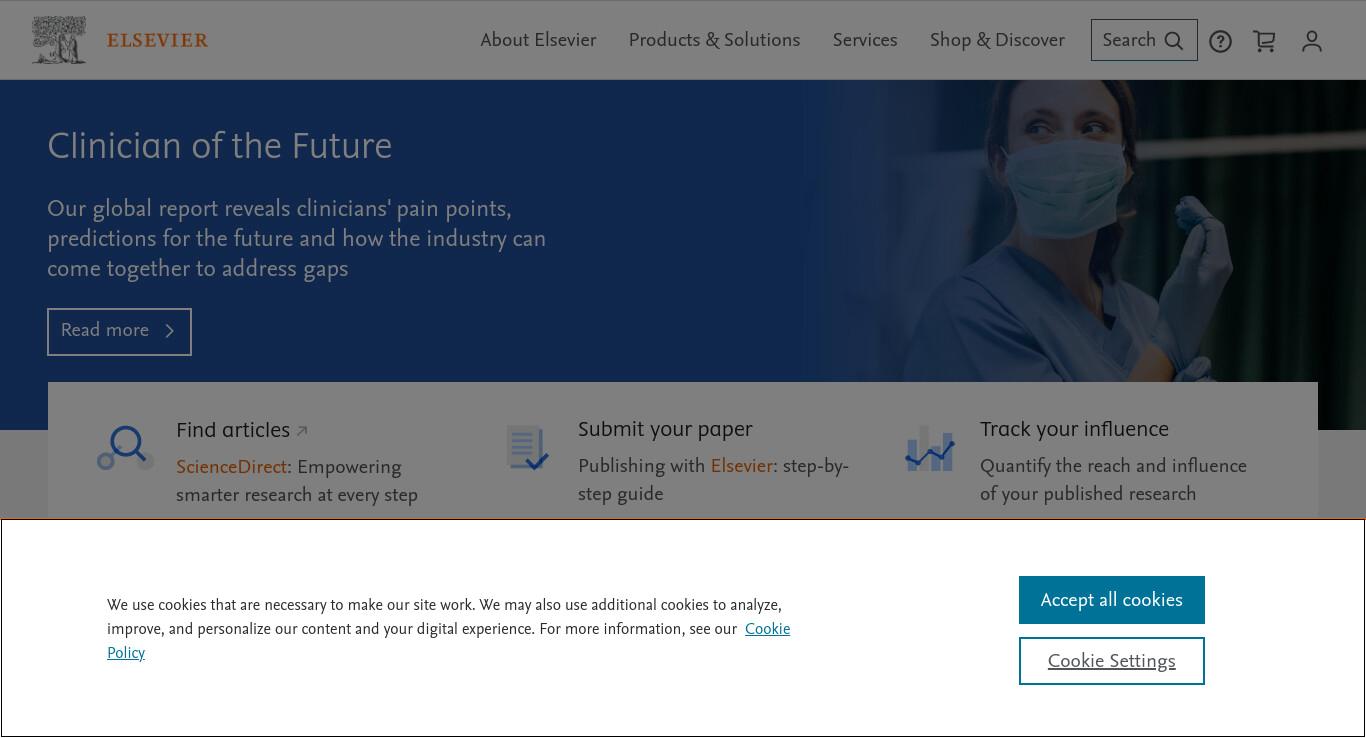Open the Products & Solutions menu
The width and height of the screenshot is (1366, 738).
point(714,40)
